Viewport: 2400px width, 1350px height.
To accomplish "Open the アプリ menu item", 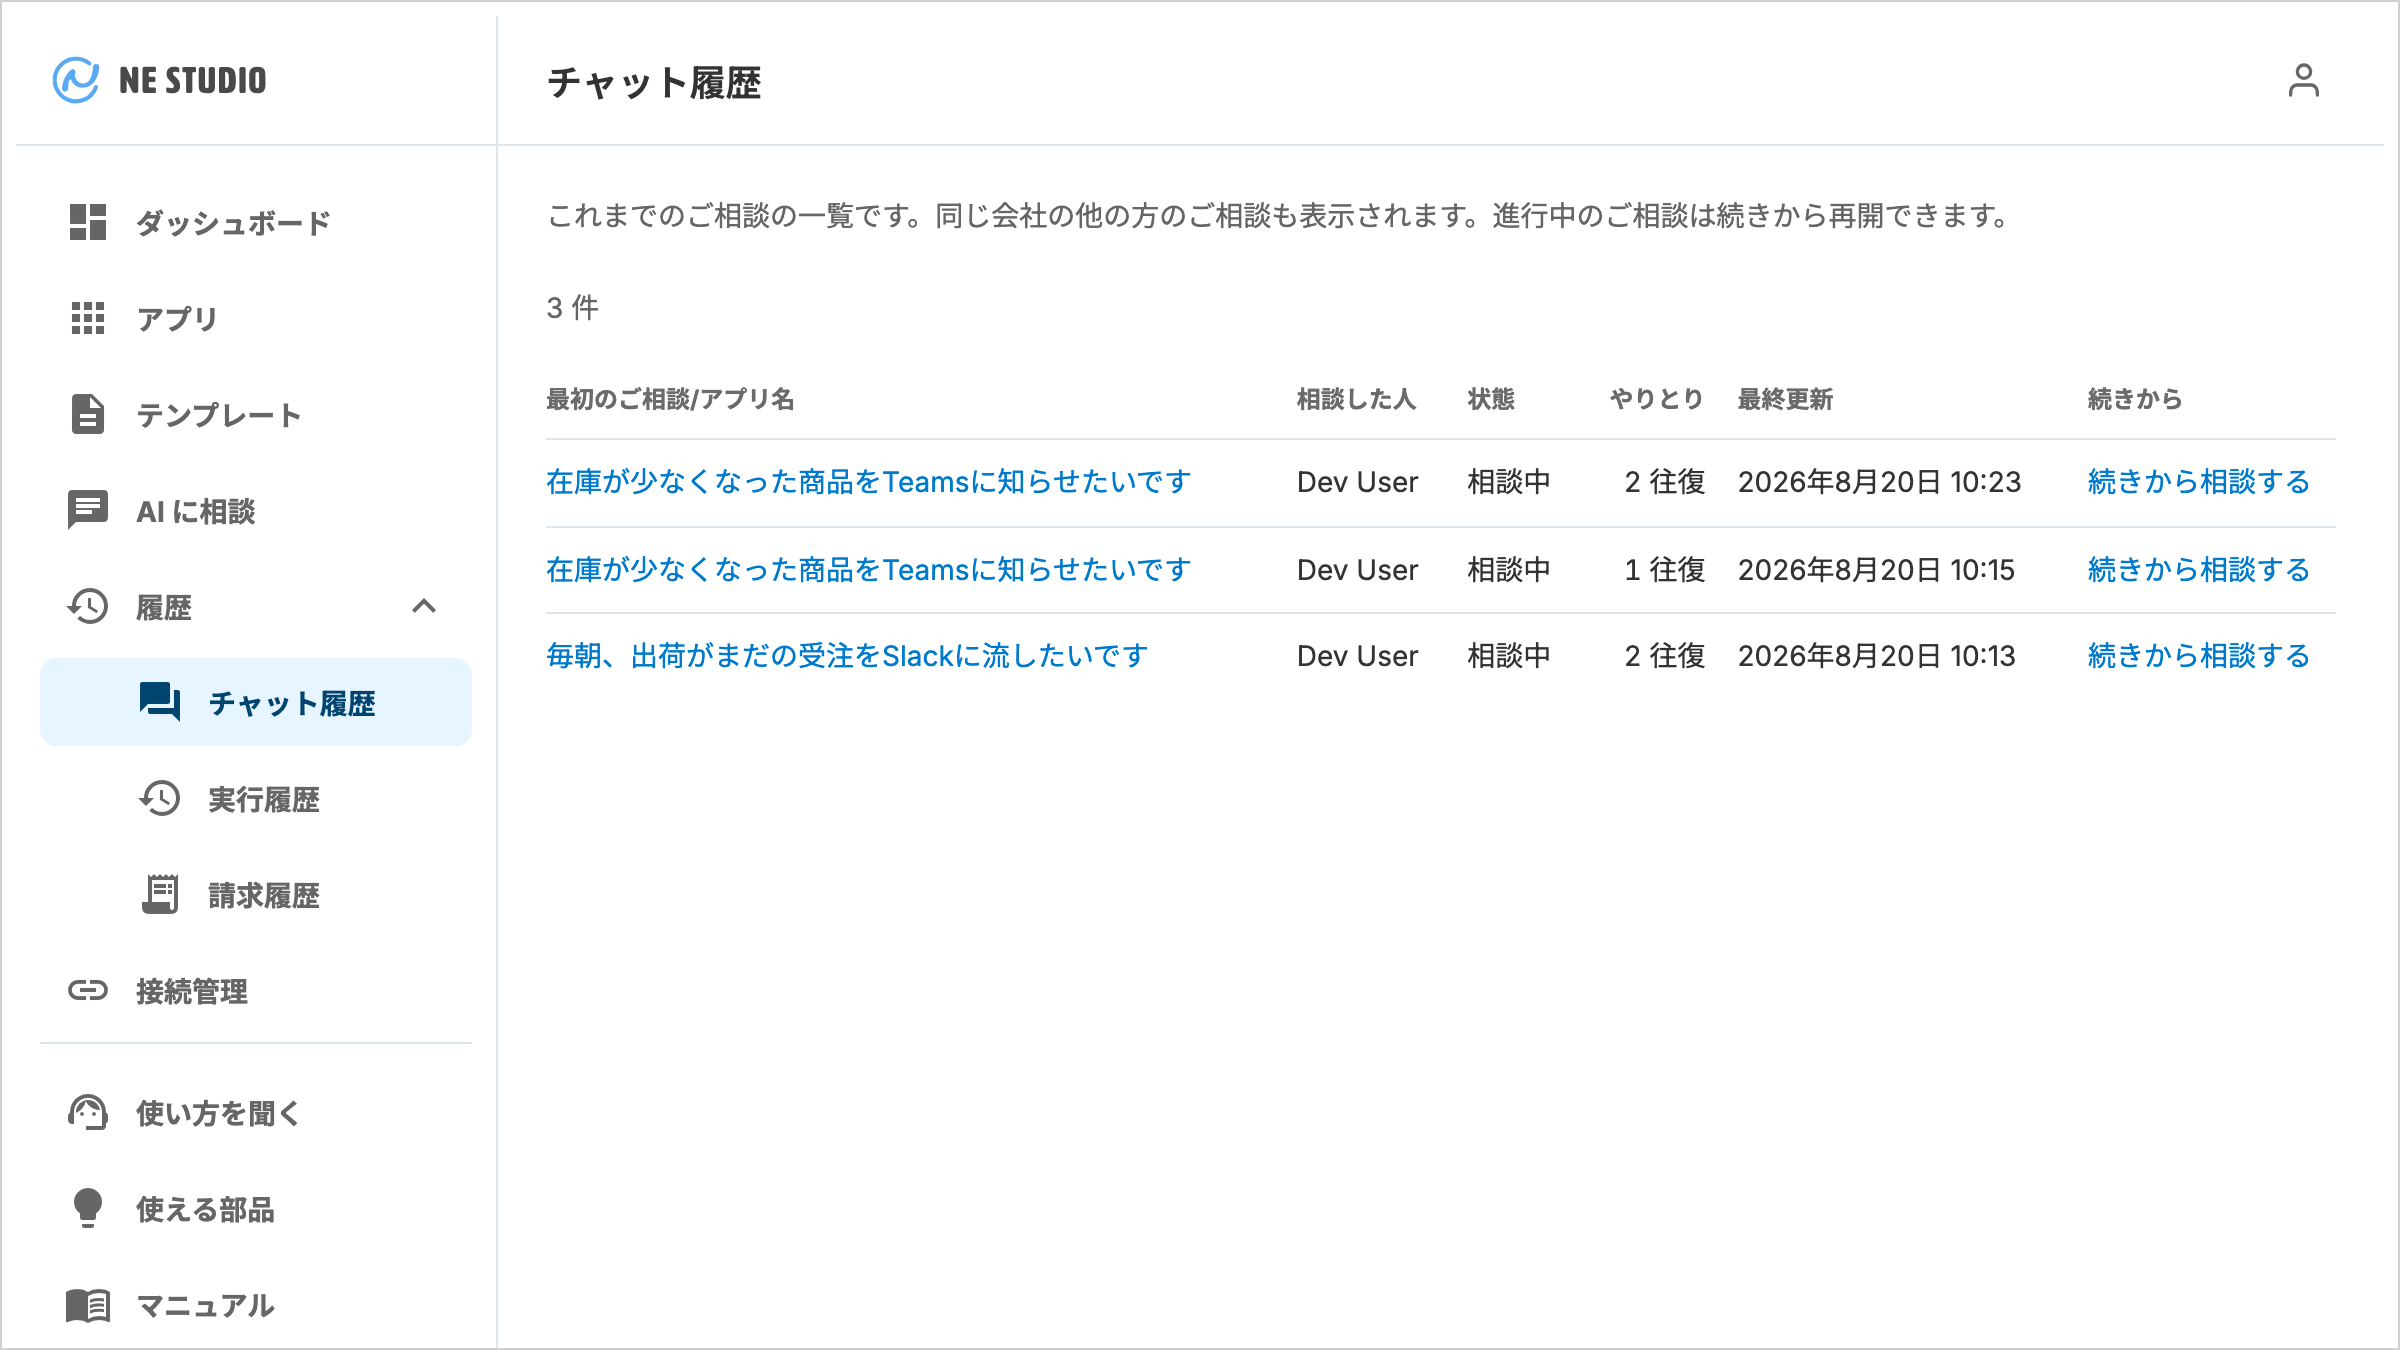I will coord(256,318).
